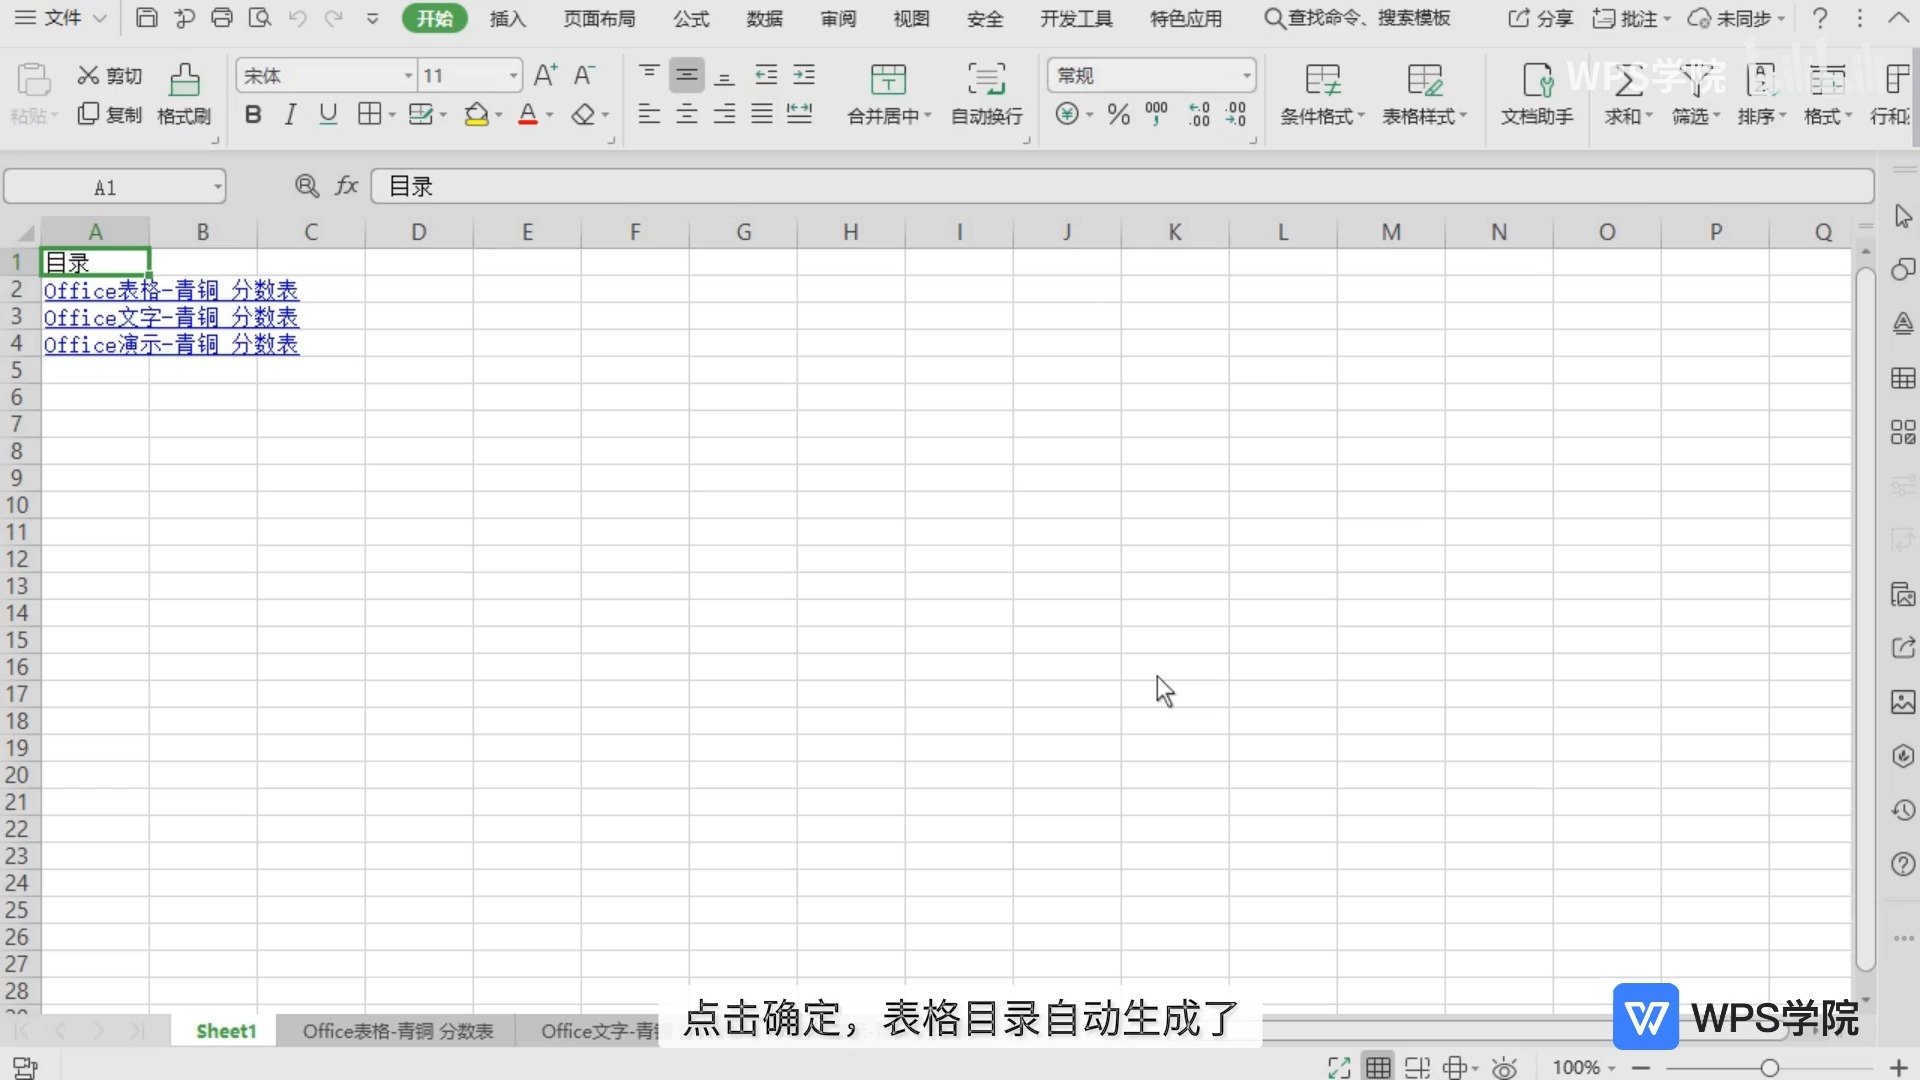
Task: Click the Copy (复制) button
Action: 110,114
